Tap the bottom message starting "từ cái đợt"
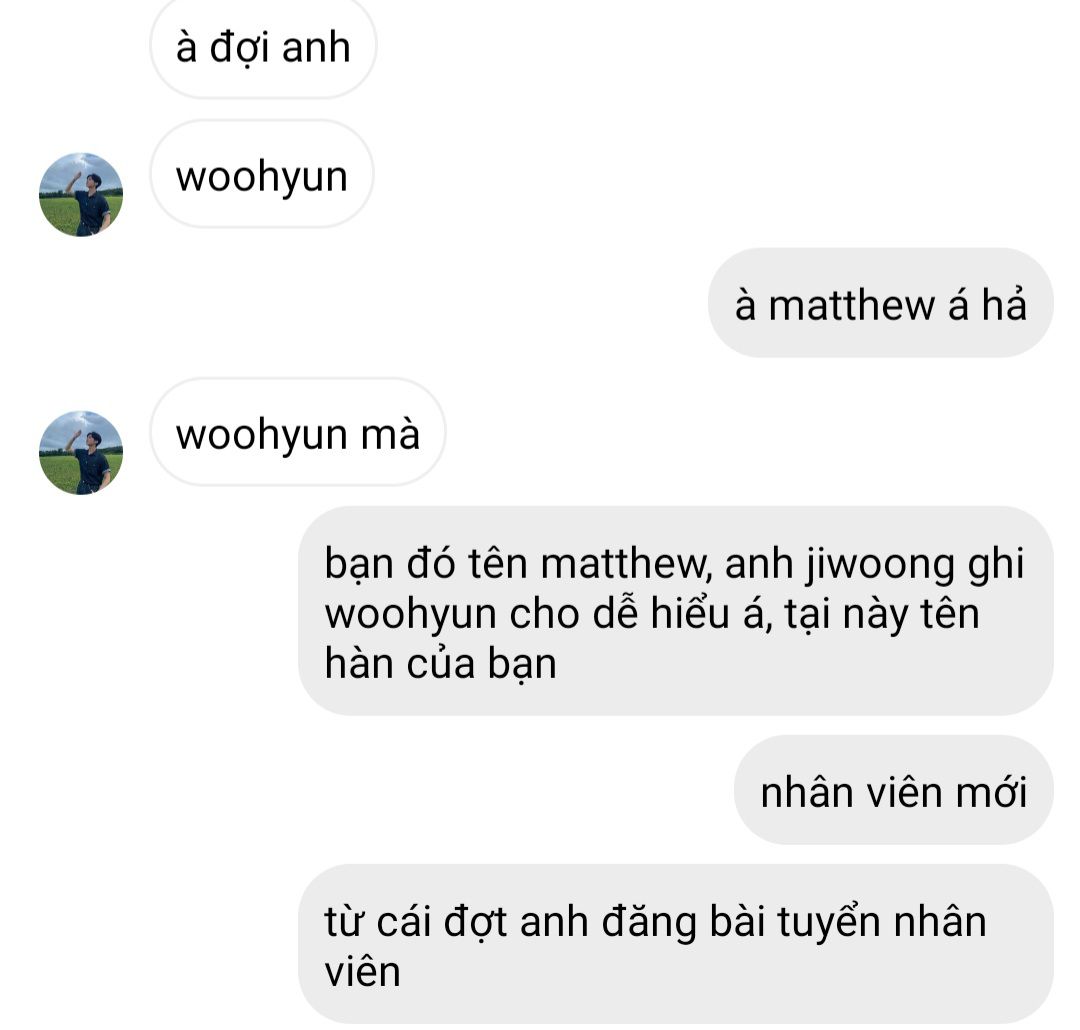 point(676,944)
